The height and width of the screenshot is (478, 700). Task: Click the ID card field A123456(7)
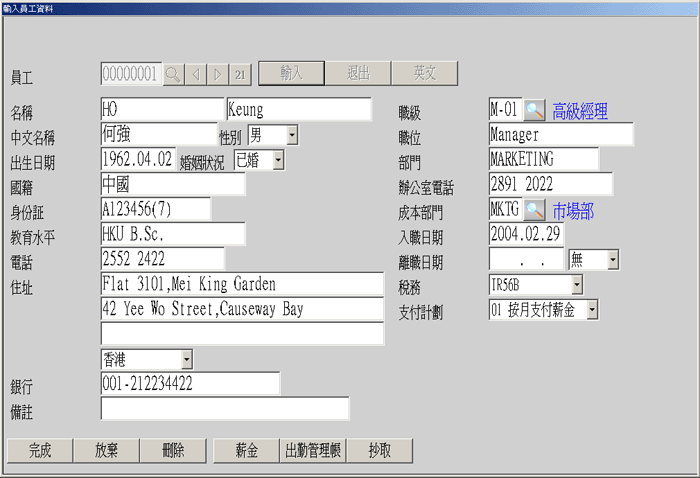pyautogui.click(x=156, y=209)
